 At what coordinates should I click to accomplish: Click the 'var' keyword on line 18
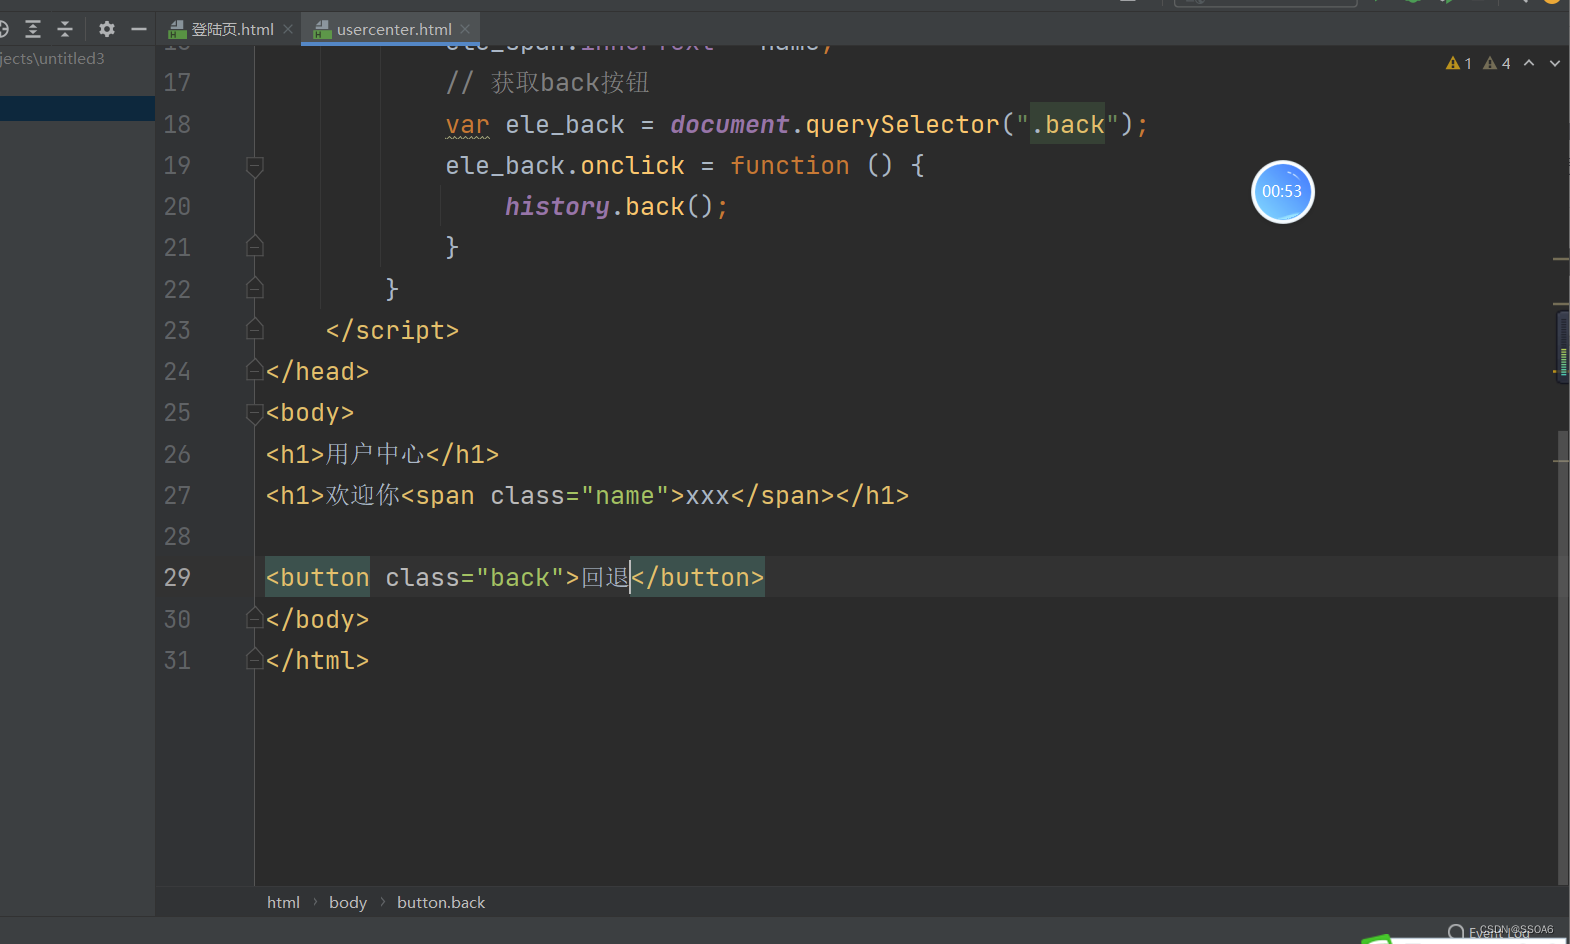(467, 124)
